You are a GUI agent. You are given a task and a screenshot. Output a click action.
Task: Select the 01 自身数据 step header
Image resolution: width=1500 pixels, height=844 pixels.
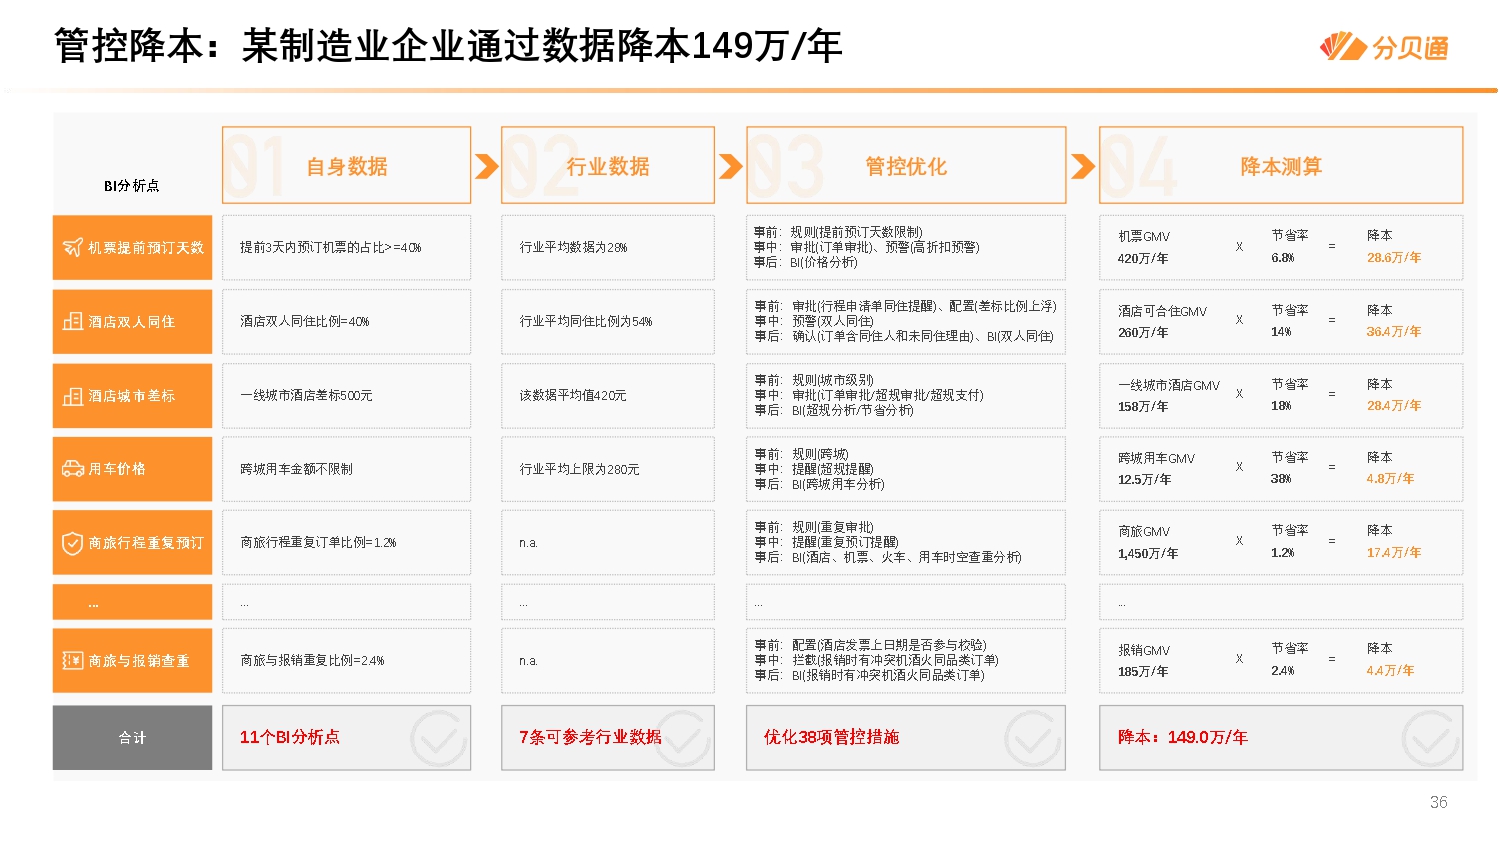(x=346, y=165)
